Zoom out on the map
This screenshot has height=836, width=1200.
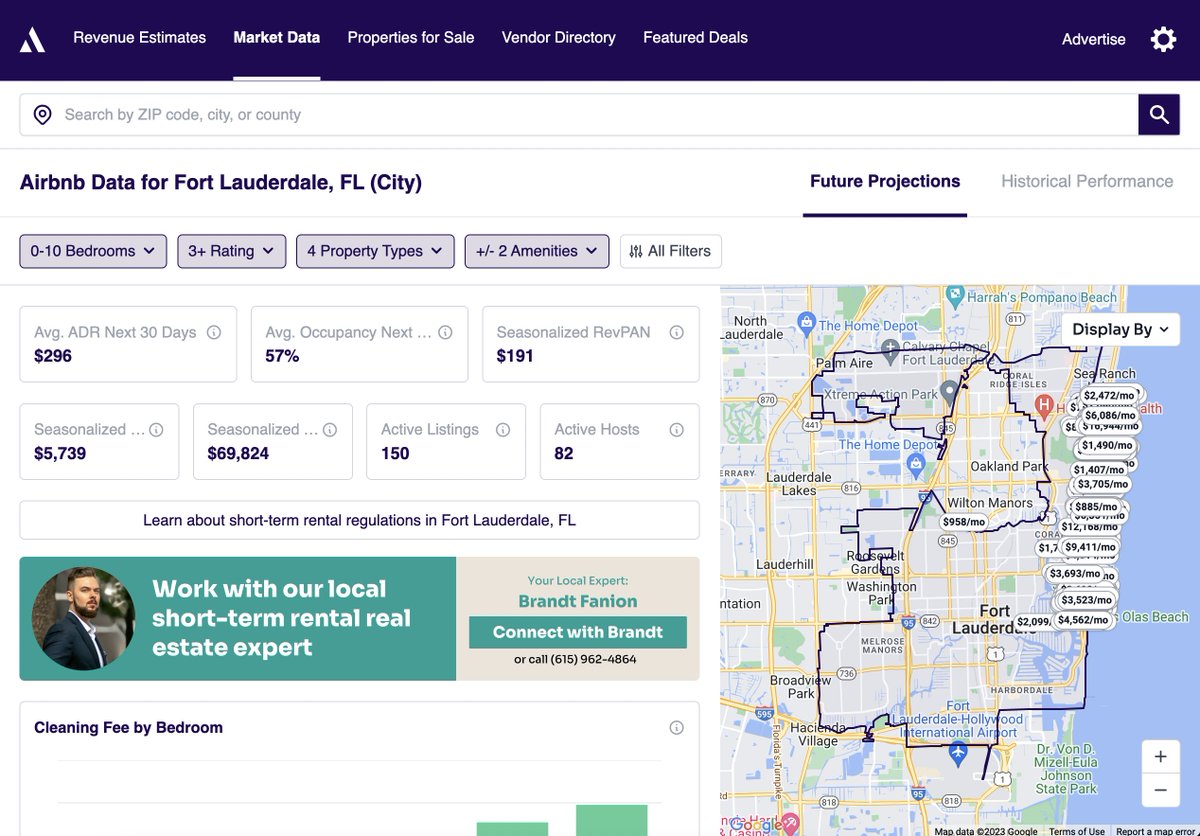1160,789
